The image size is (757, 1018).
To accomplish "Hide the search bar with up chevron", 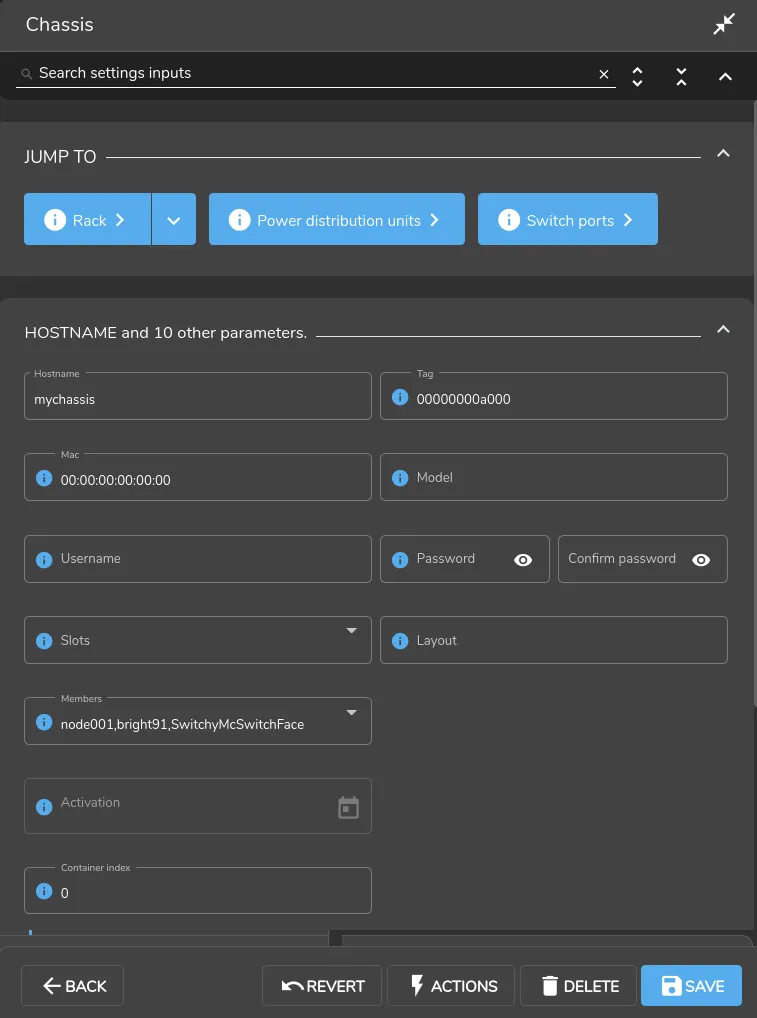I will point(725,77).
